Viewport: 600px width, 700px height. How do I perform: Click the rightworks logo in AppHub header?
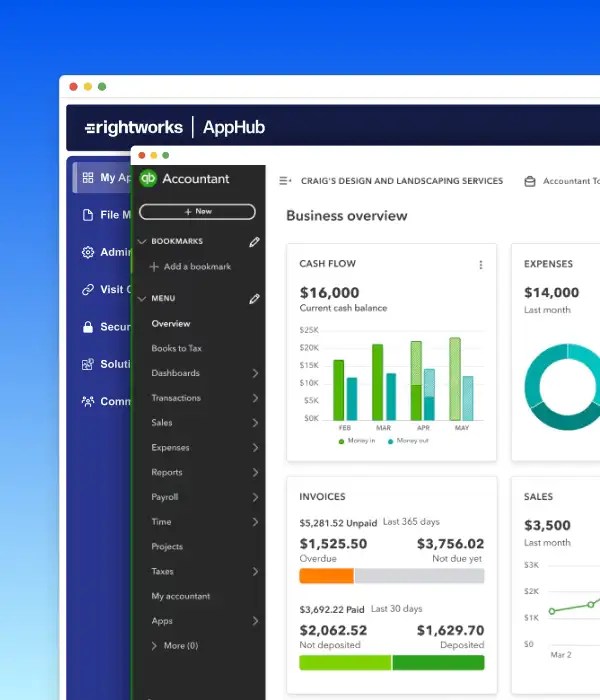click(134, 128)
